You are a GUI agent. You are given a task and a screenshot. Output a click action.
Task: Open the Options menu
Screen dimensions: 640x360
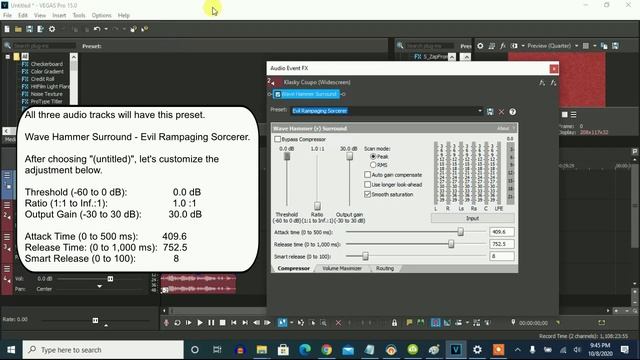coord(101,15)
